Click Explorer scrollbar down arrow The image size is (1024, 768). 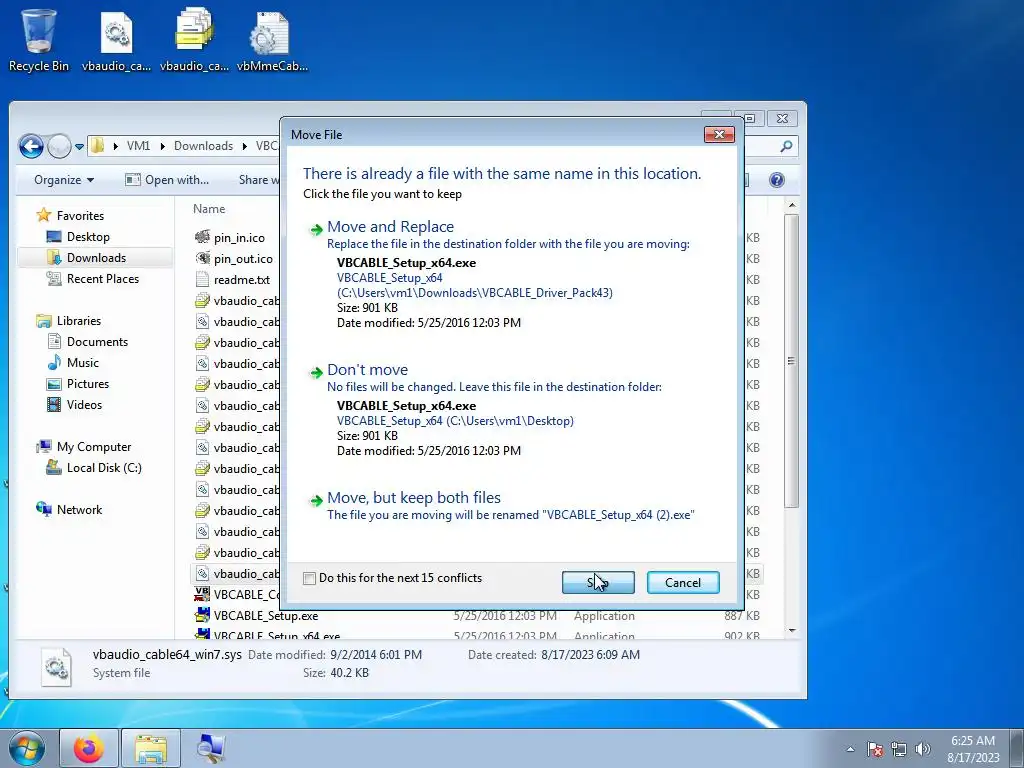(792, 630)
